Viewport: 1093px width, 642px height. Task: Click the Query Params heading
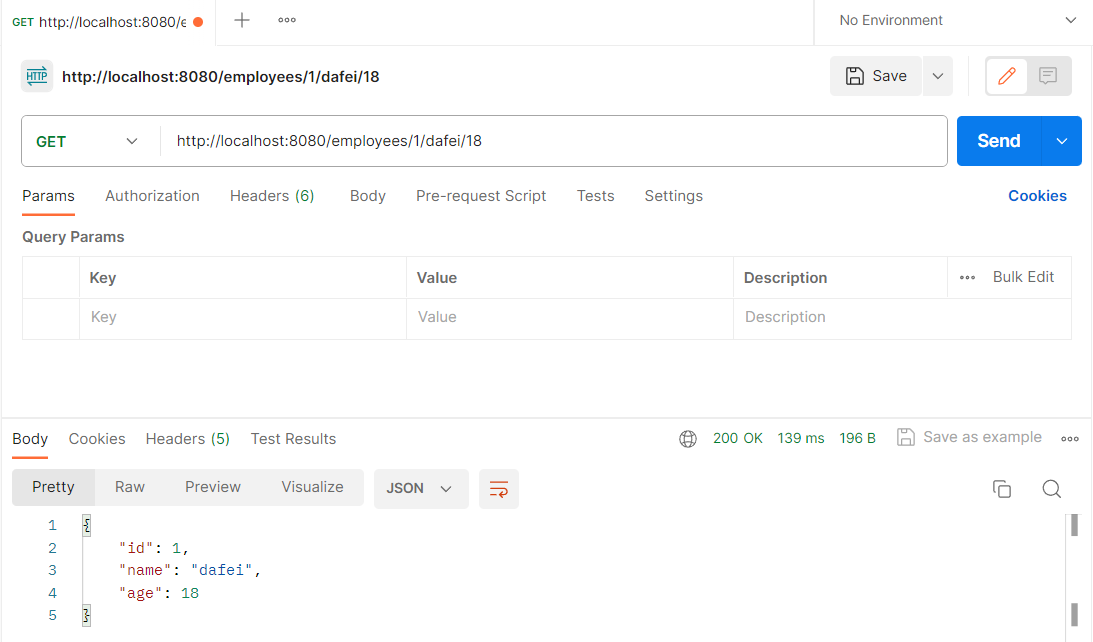coord(73,237)
